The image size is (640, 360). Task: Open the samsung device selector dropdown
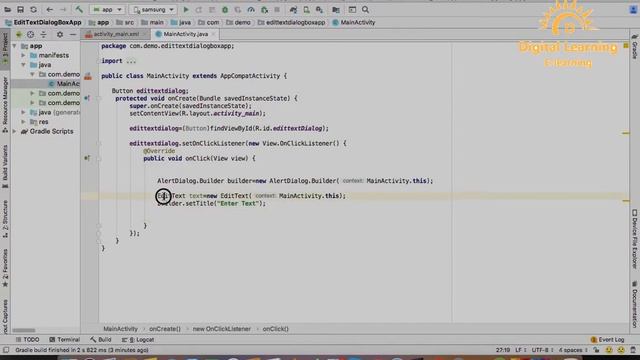153,9
